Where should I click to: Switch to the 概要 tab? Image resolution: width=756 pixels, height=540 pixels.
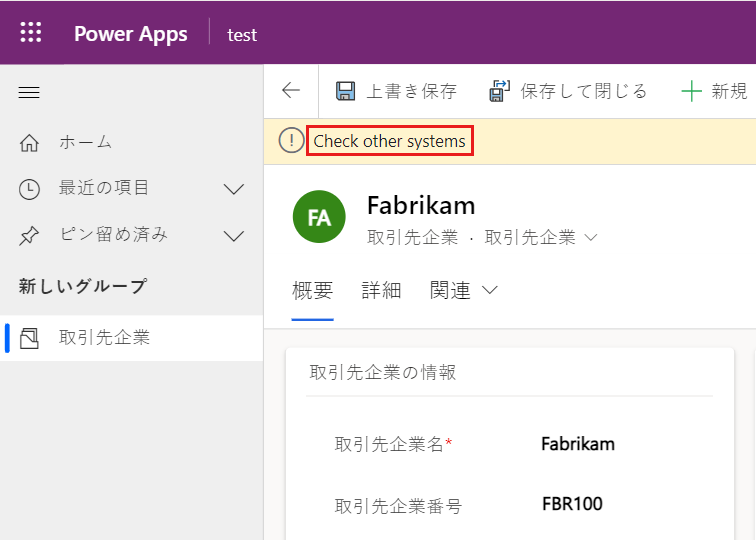(312, 291)
